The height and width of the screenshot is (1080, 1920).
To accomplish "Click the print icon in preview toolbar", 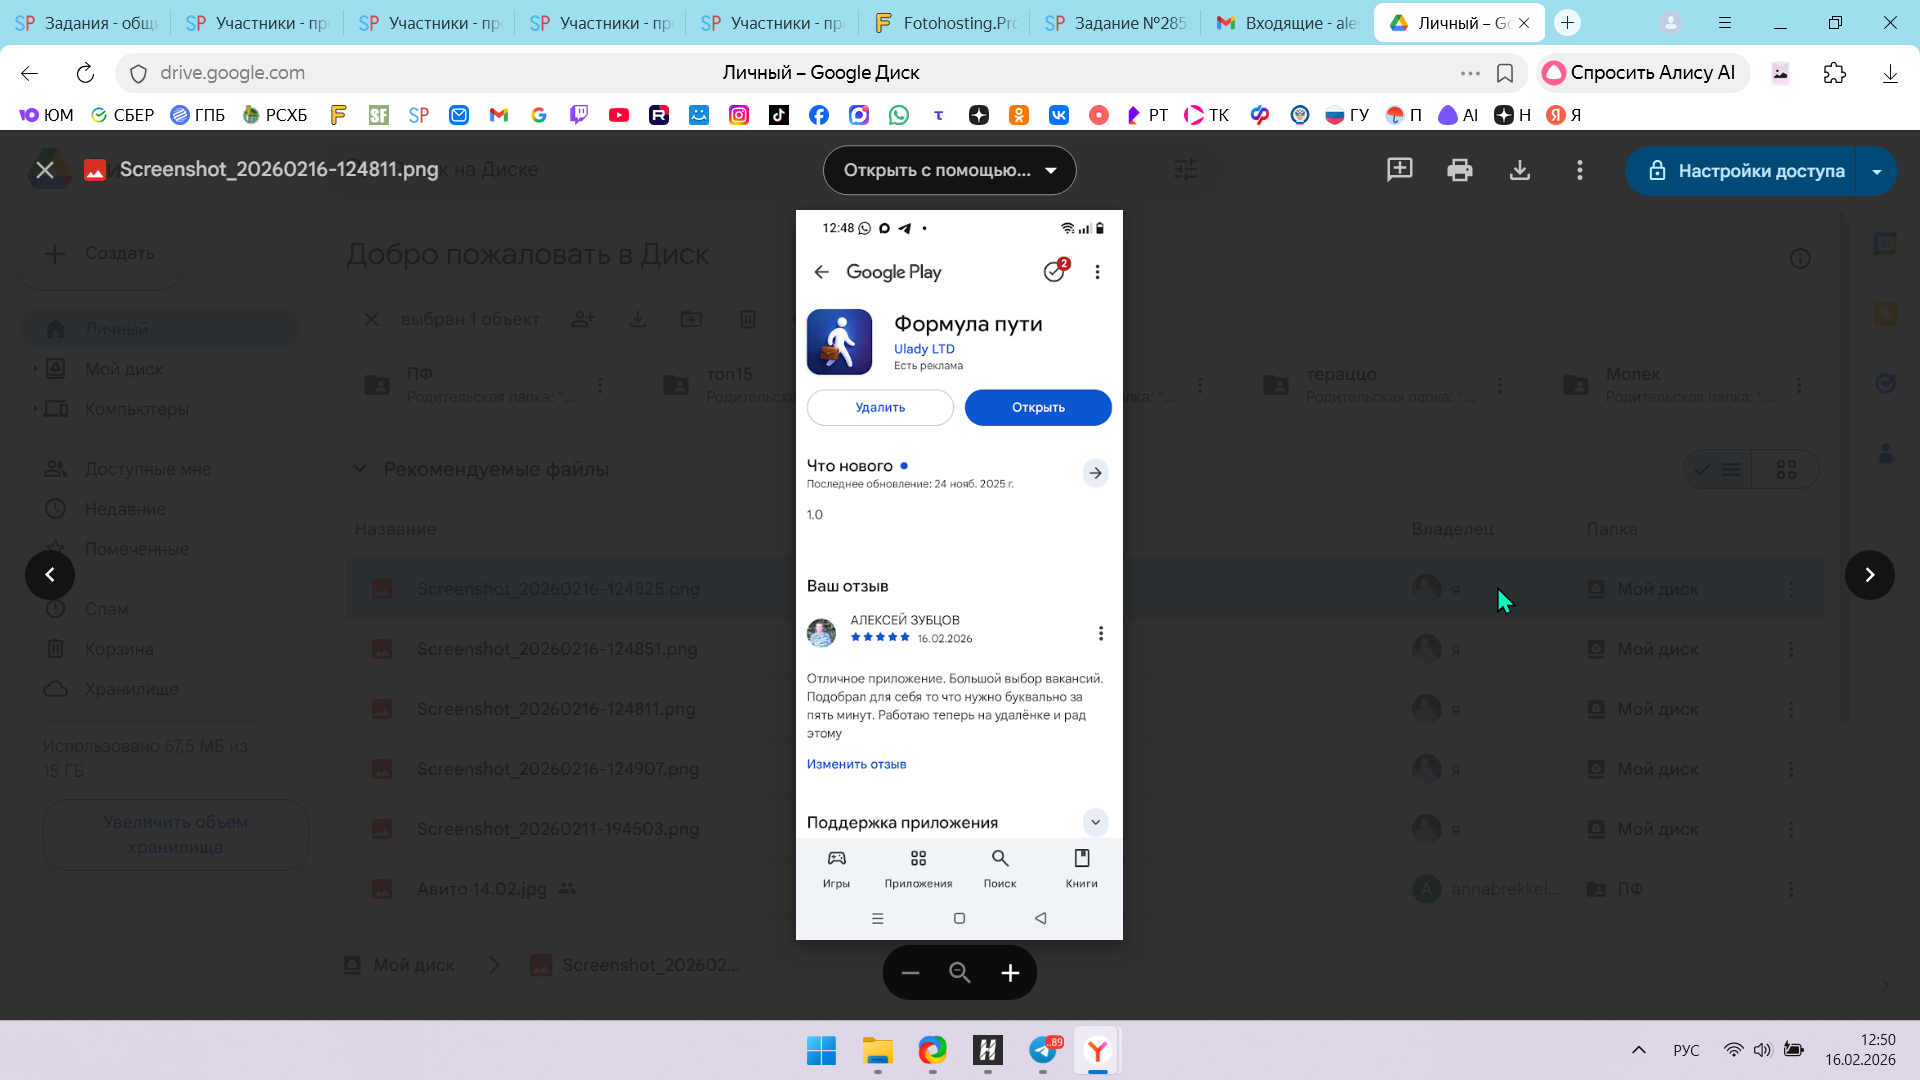I will pos(1459,170).
